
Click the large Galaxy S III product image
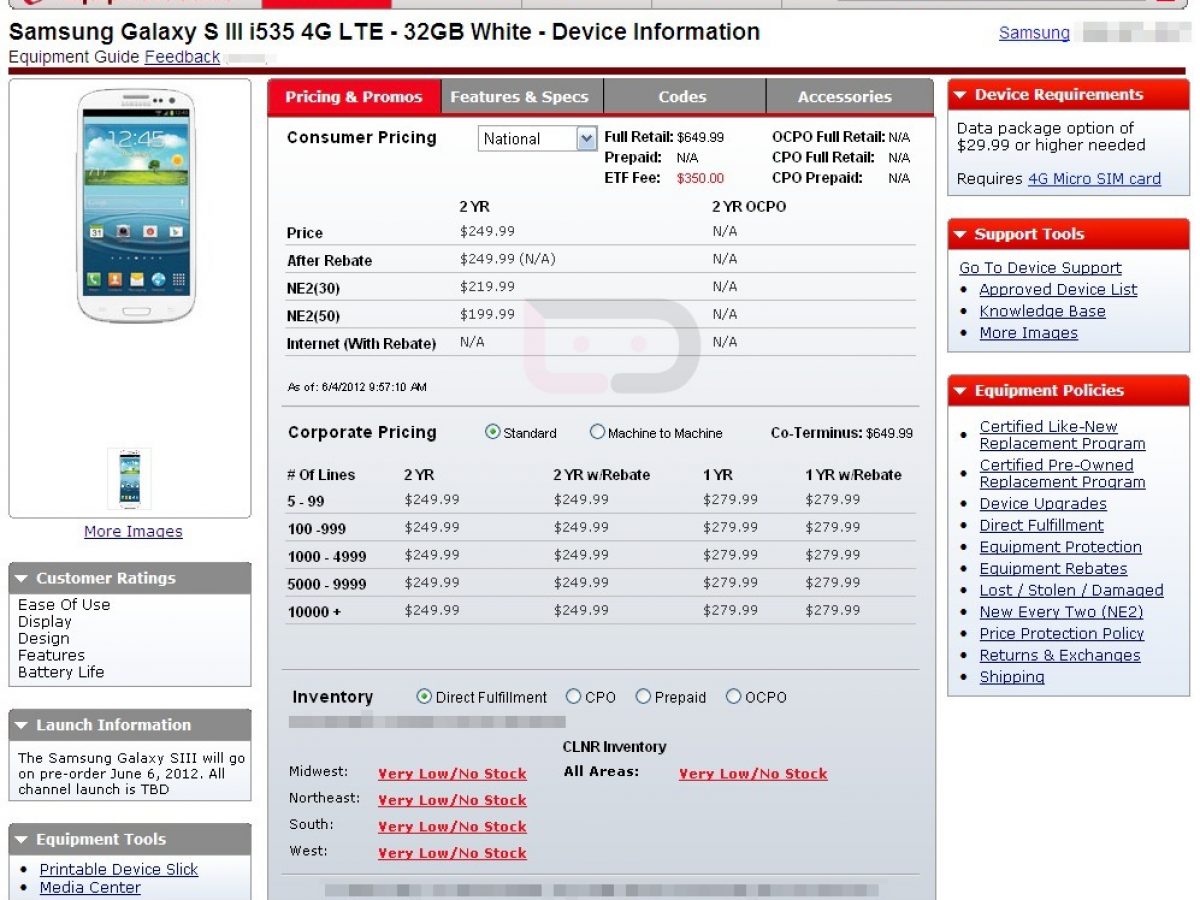click(x=136, y=205)
